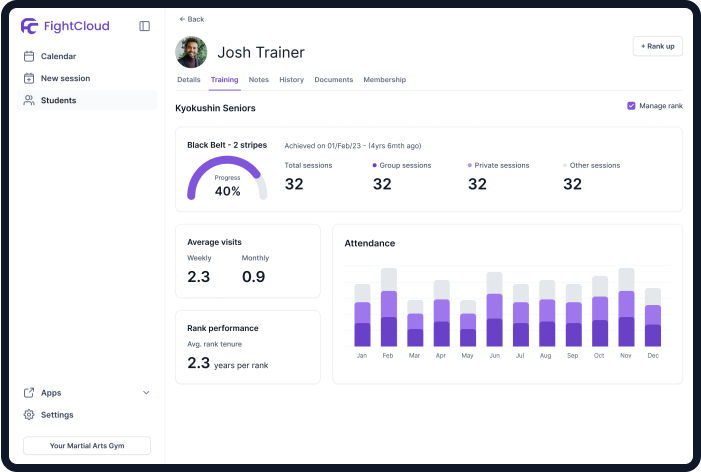
Task: Open Settings via gear icon
Action: 29,415
